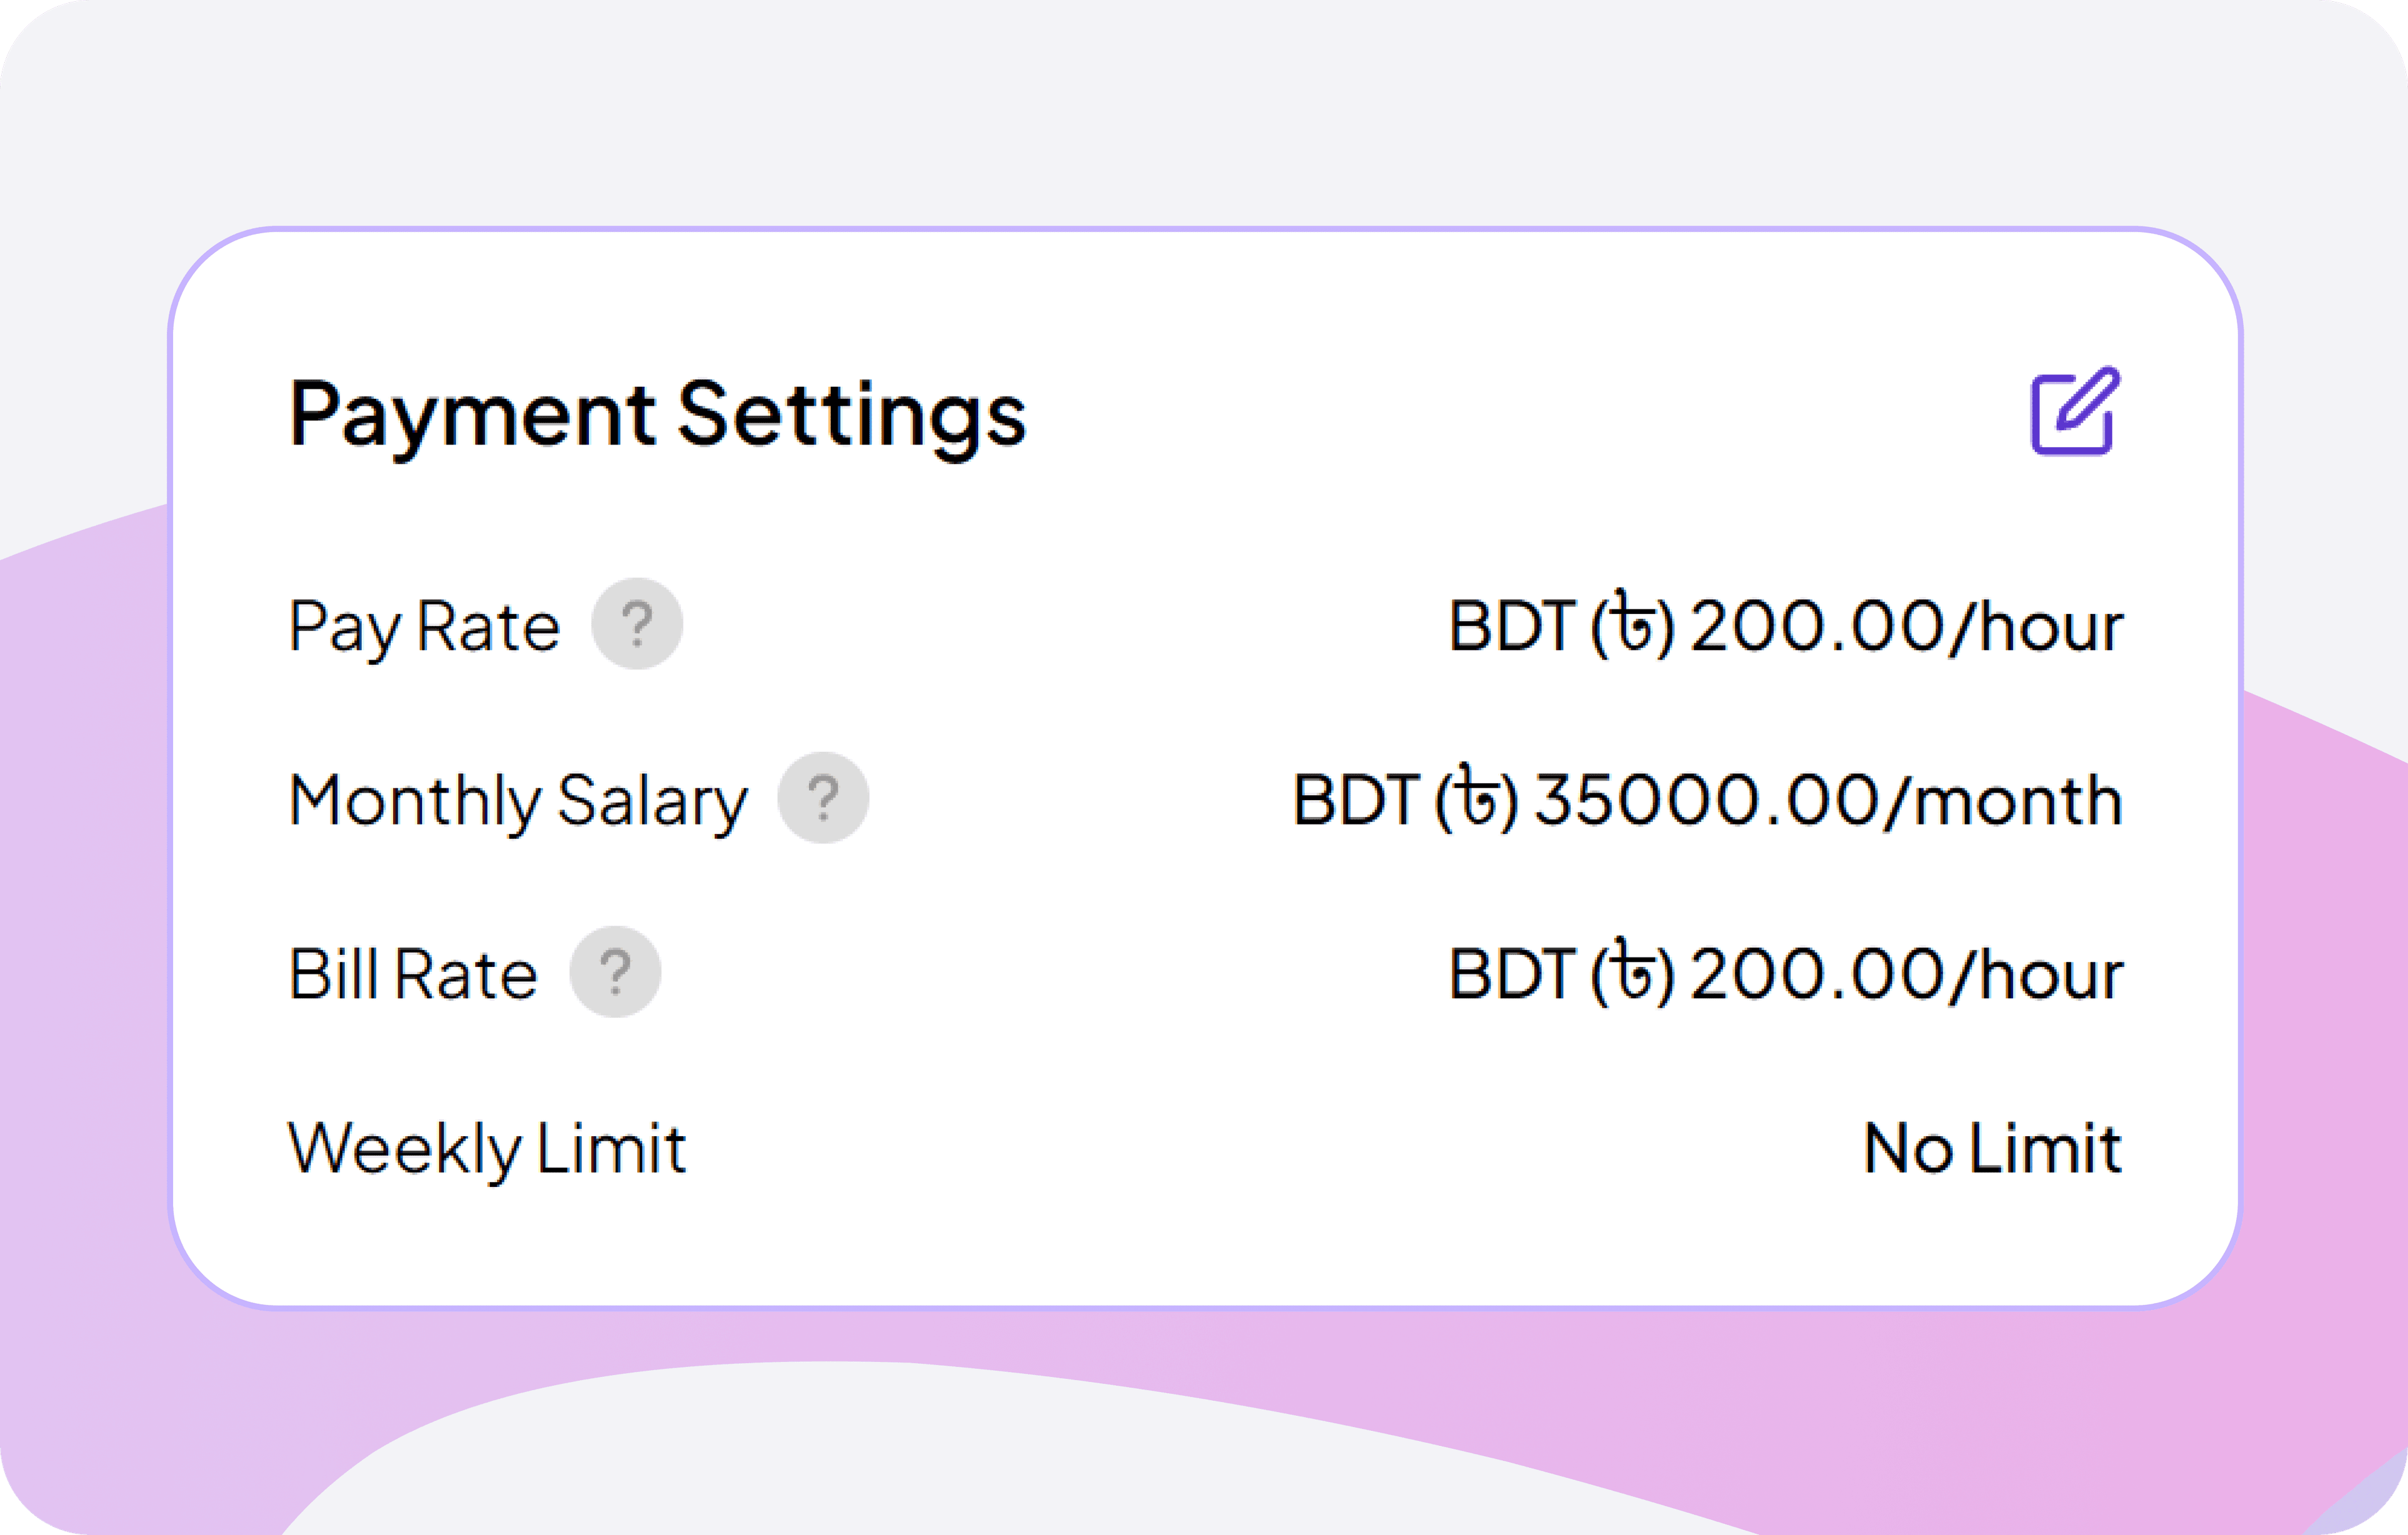The width and height of the screenshot is (2408, 1535).
Task: Click the BDT 35000.00/month salary value
Action: [1705, 800]
